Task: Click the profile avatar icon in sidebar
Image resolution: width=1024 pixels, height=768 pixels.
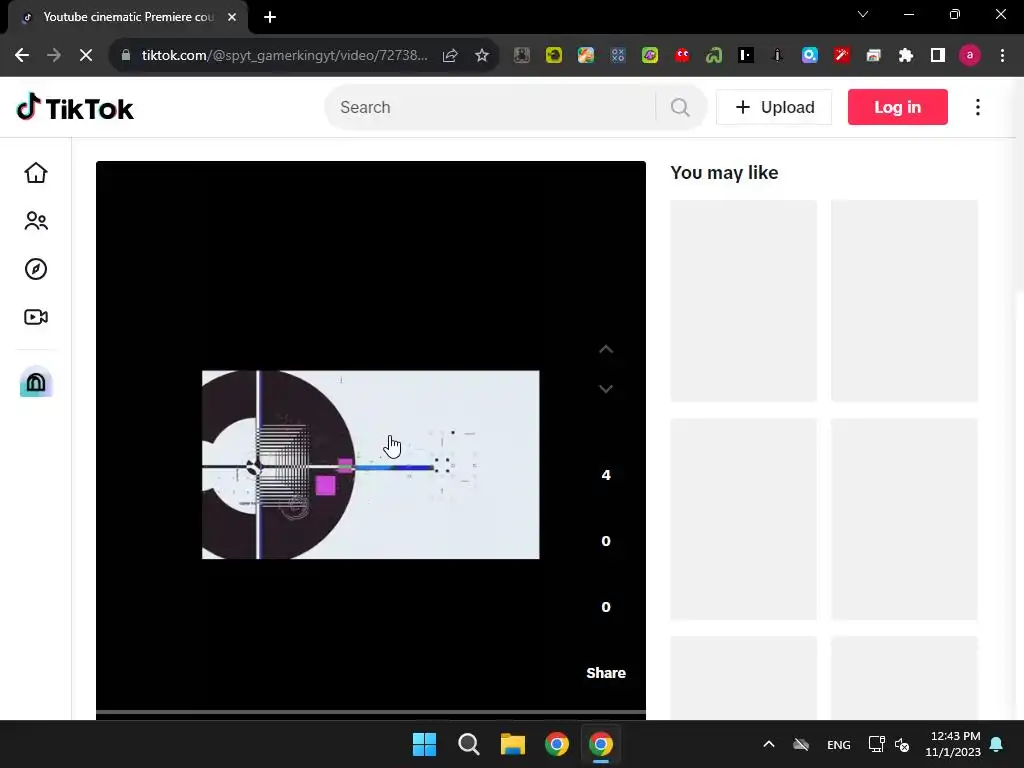Action: pos(36,381)
